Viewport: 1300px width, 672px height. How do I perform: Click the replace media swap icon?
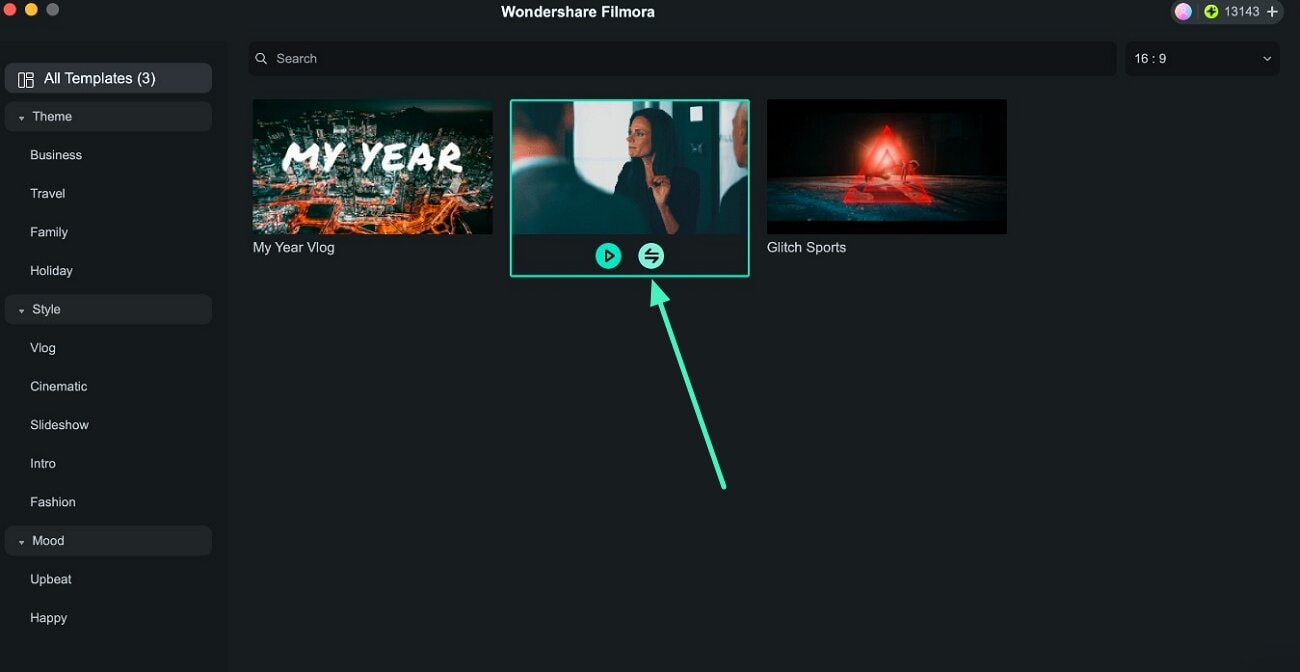651,256
